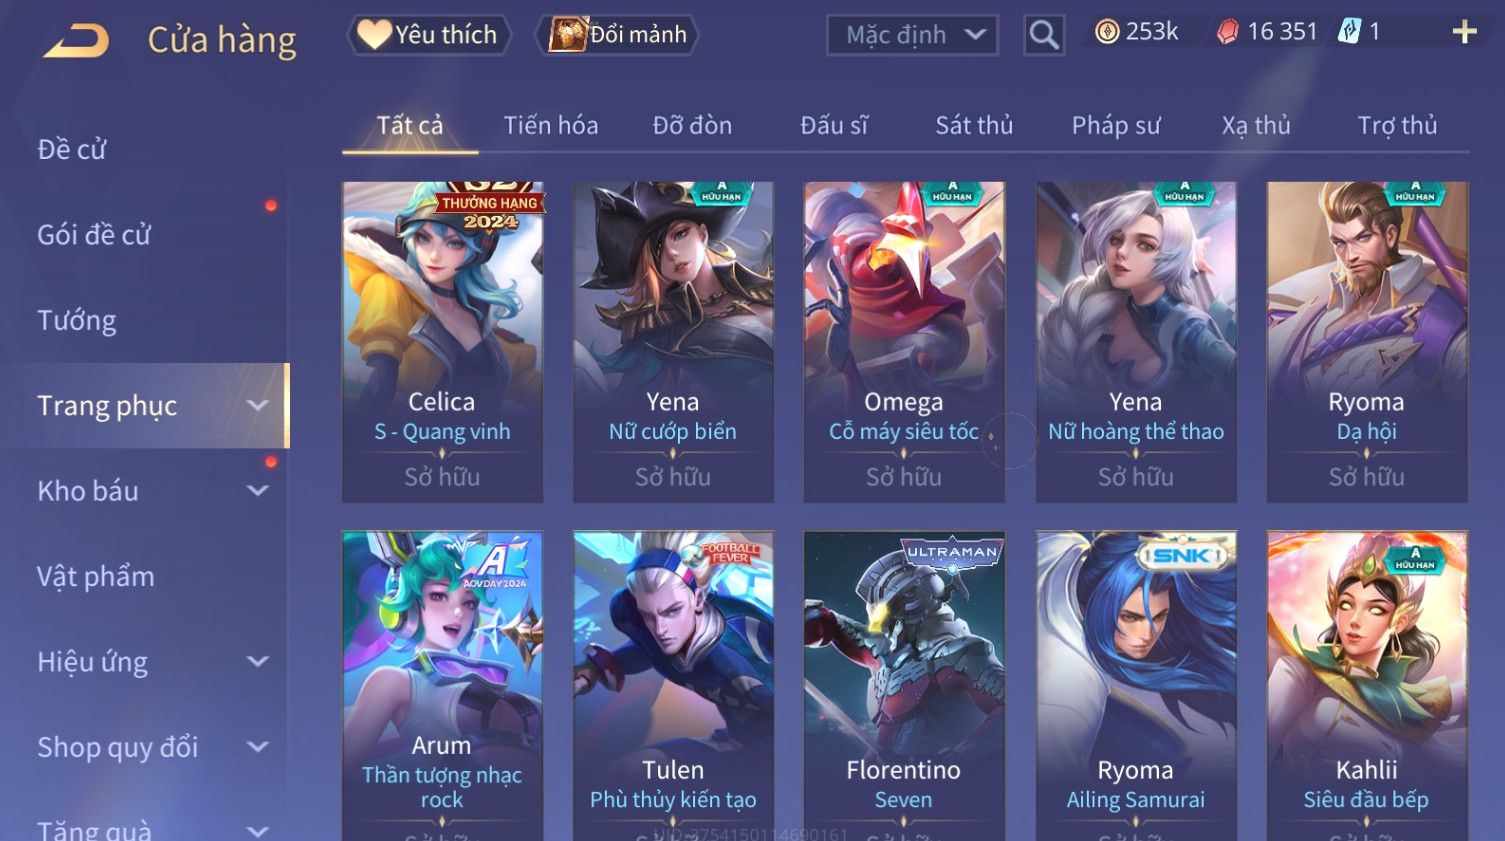Screen dimensions: 1505x841
Task: Select the Omega Cỗ máy siêu tốc card
Action: click(904, 341)
